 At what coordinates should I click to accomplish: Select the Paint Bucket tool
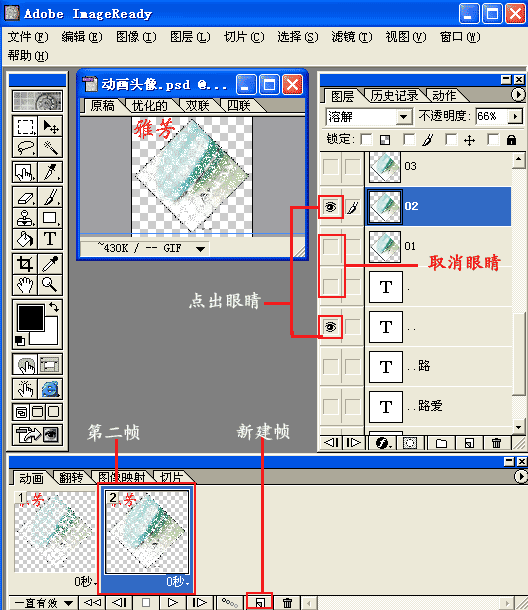pyautogui.click(x=25, y=239)
